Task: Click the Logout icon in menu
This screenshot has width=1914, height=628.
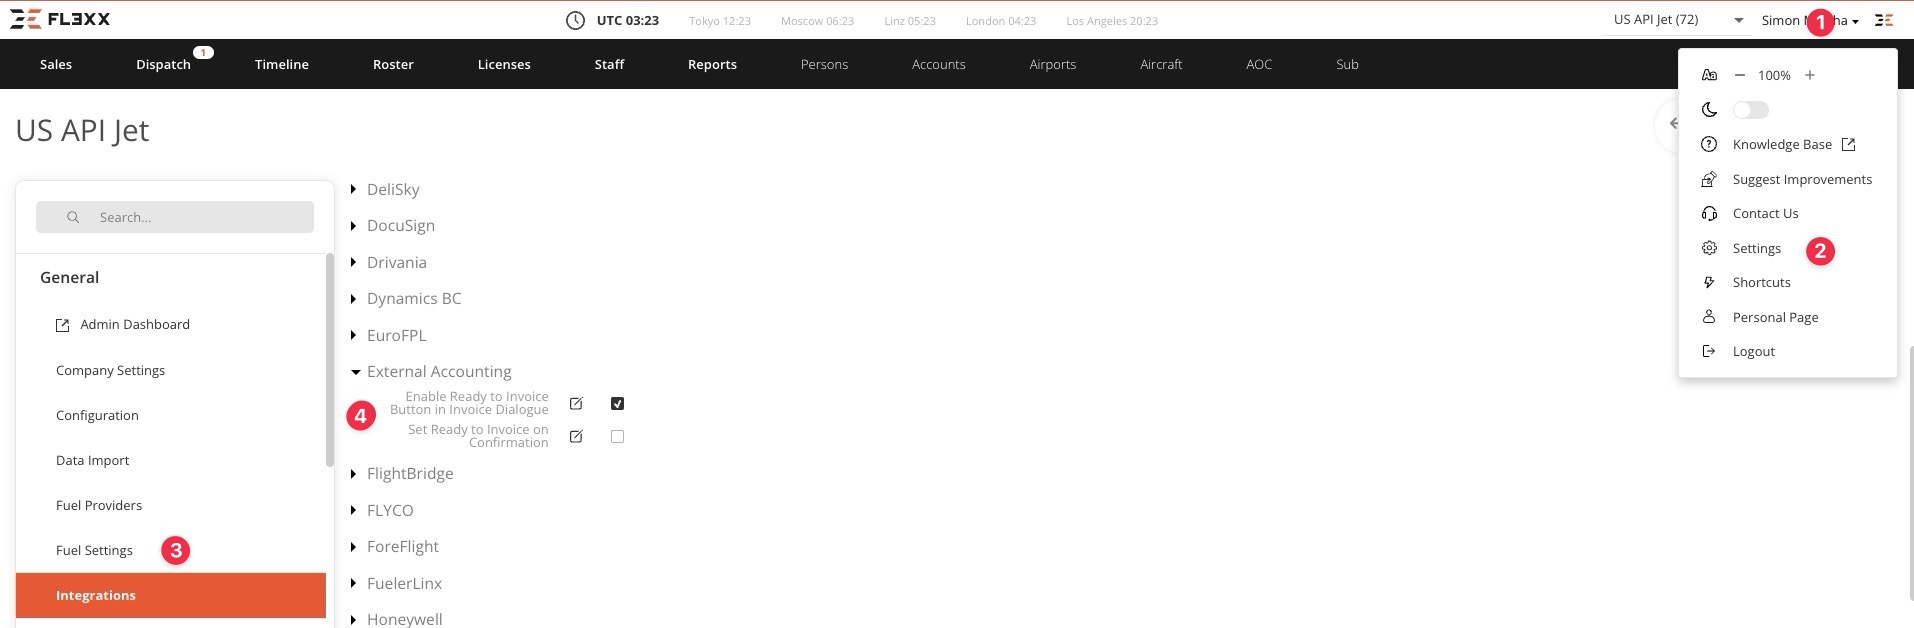Action: (x=1709, y=352)
